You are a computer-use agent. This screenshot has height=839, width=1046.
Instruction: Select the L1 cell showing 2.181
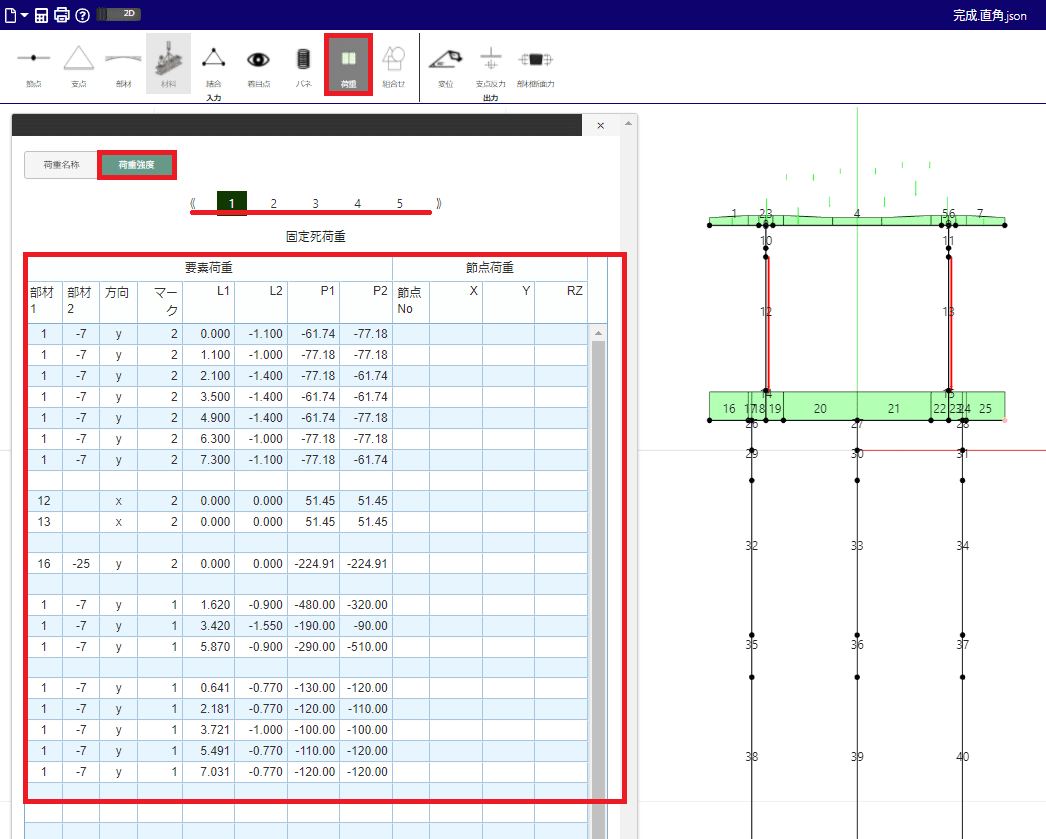(x=209, y=708)
